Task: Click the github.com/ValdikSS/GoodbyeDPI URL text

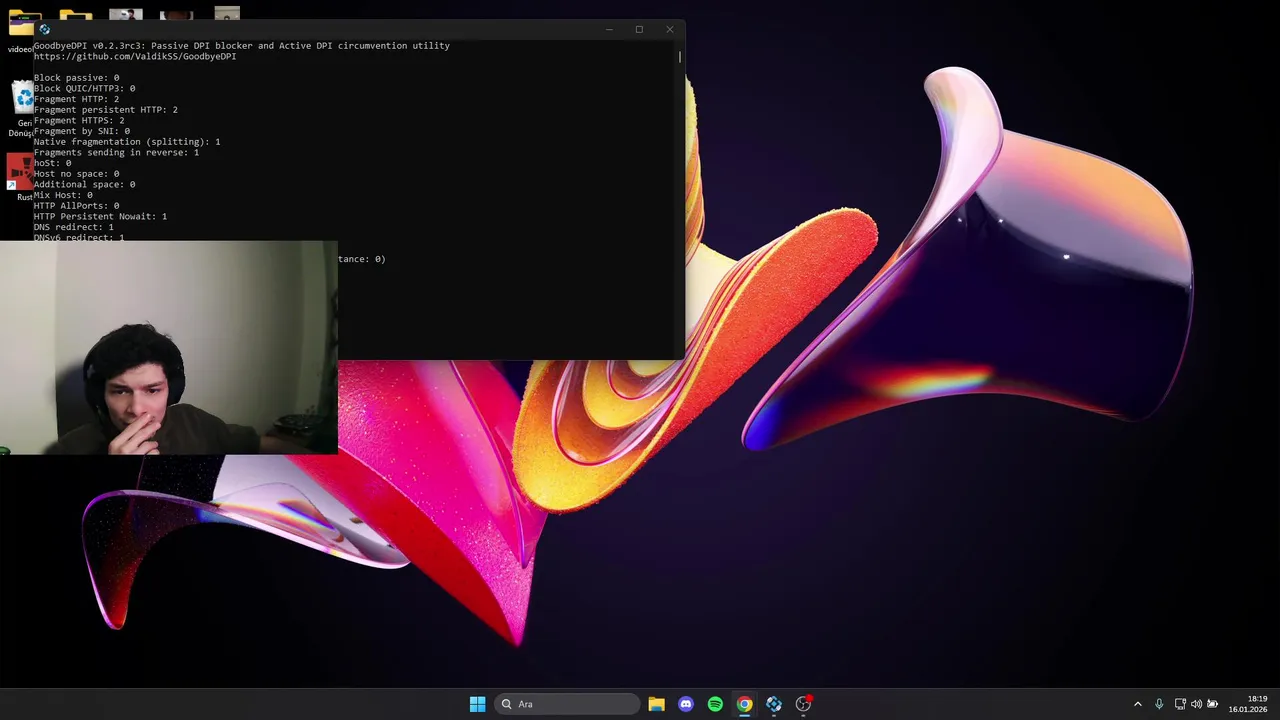Action: (x=135, y=57)
